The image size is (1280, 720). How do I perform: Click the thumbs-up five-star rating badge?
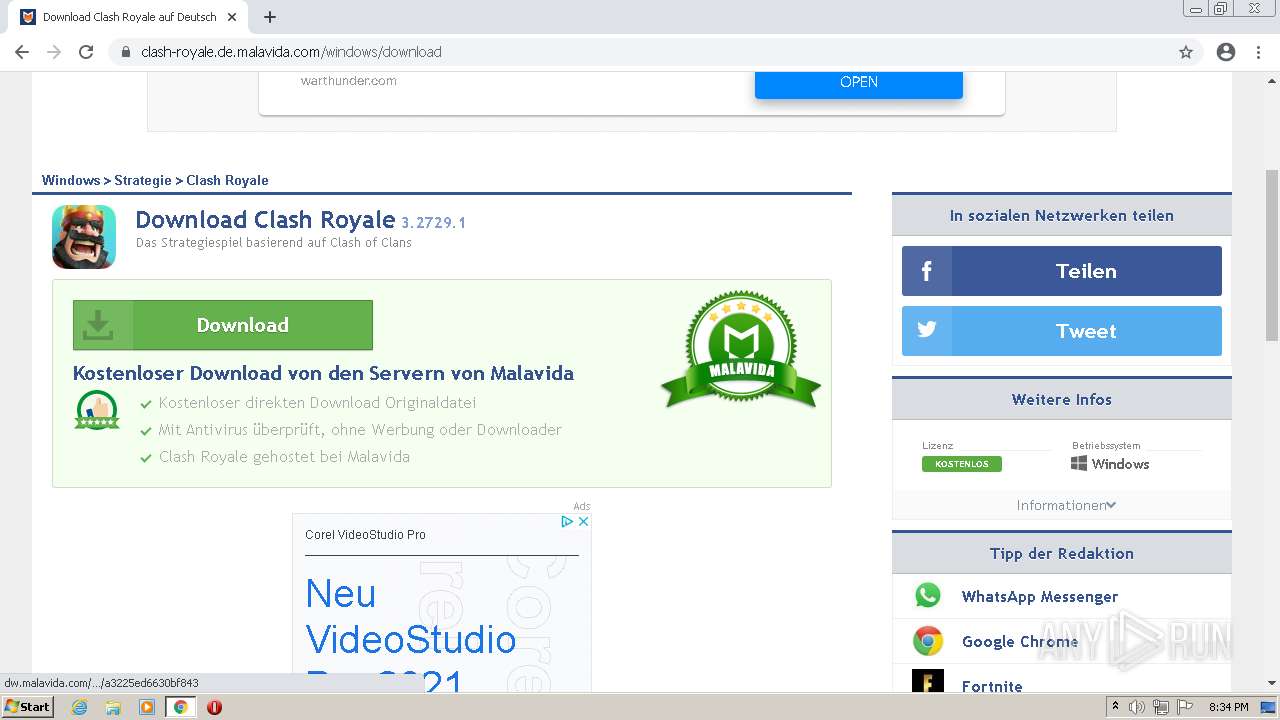click(x=97, y=410)
